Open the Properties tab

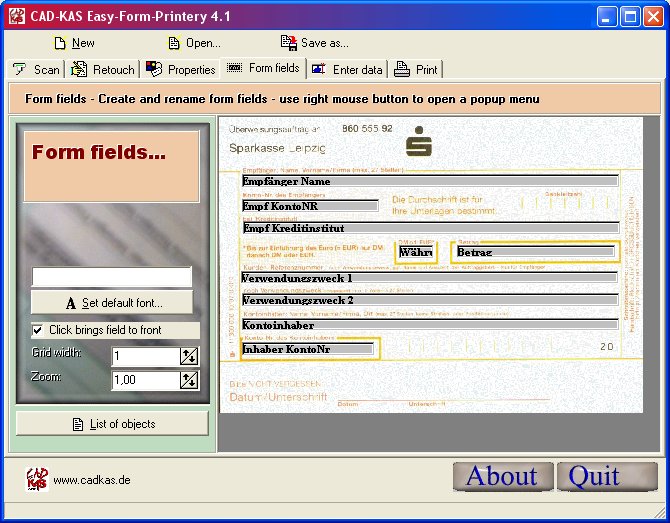(x=181, y=70)
